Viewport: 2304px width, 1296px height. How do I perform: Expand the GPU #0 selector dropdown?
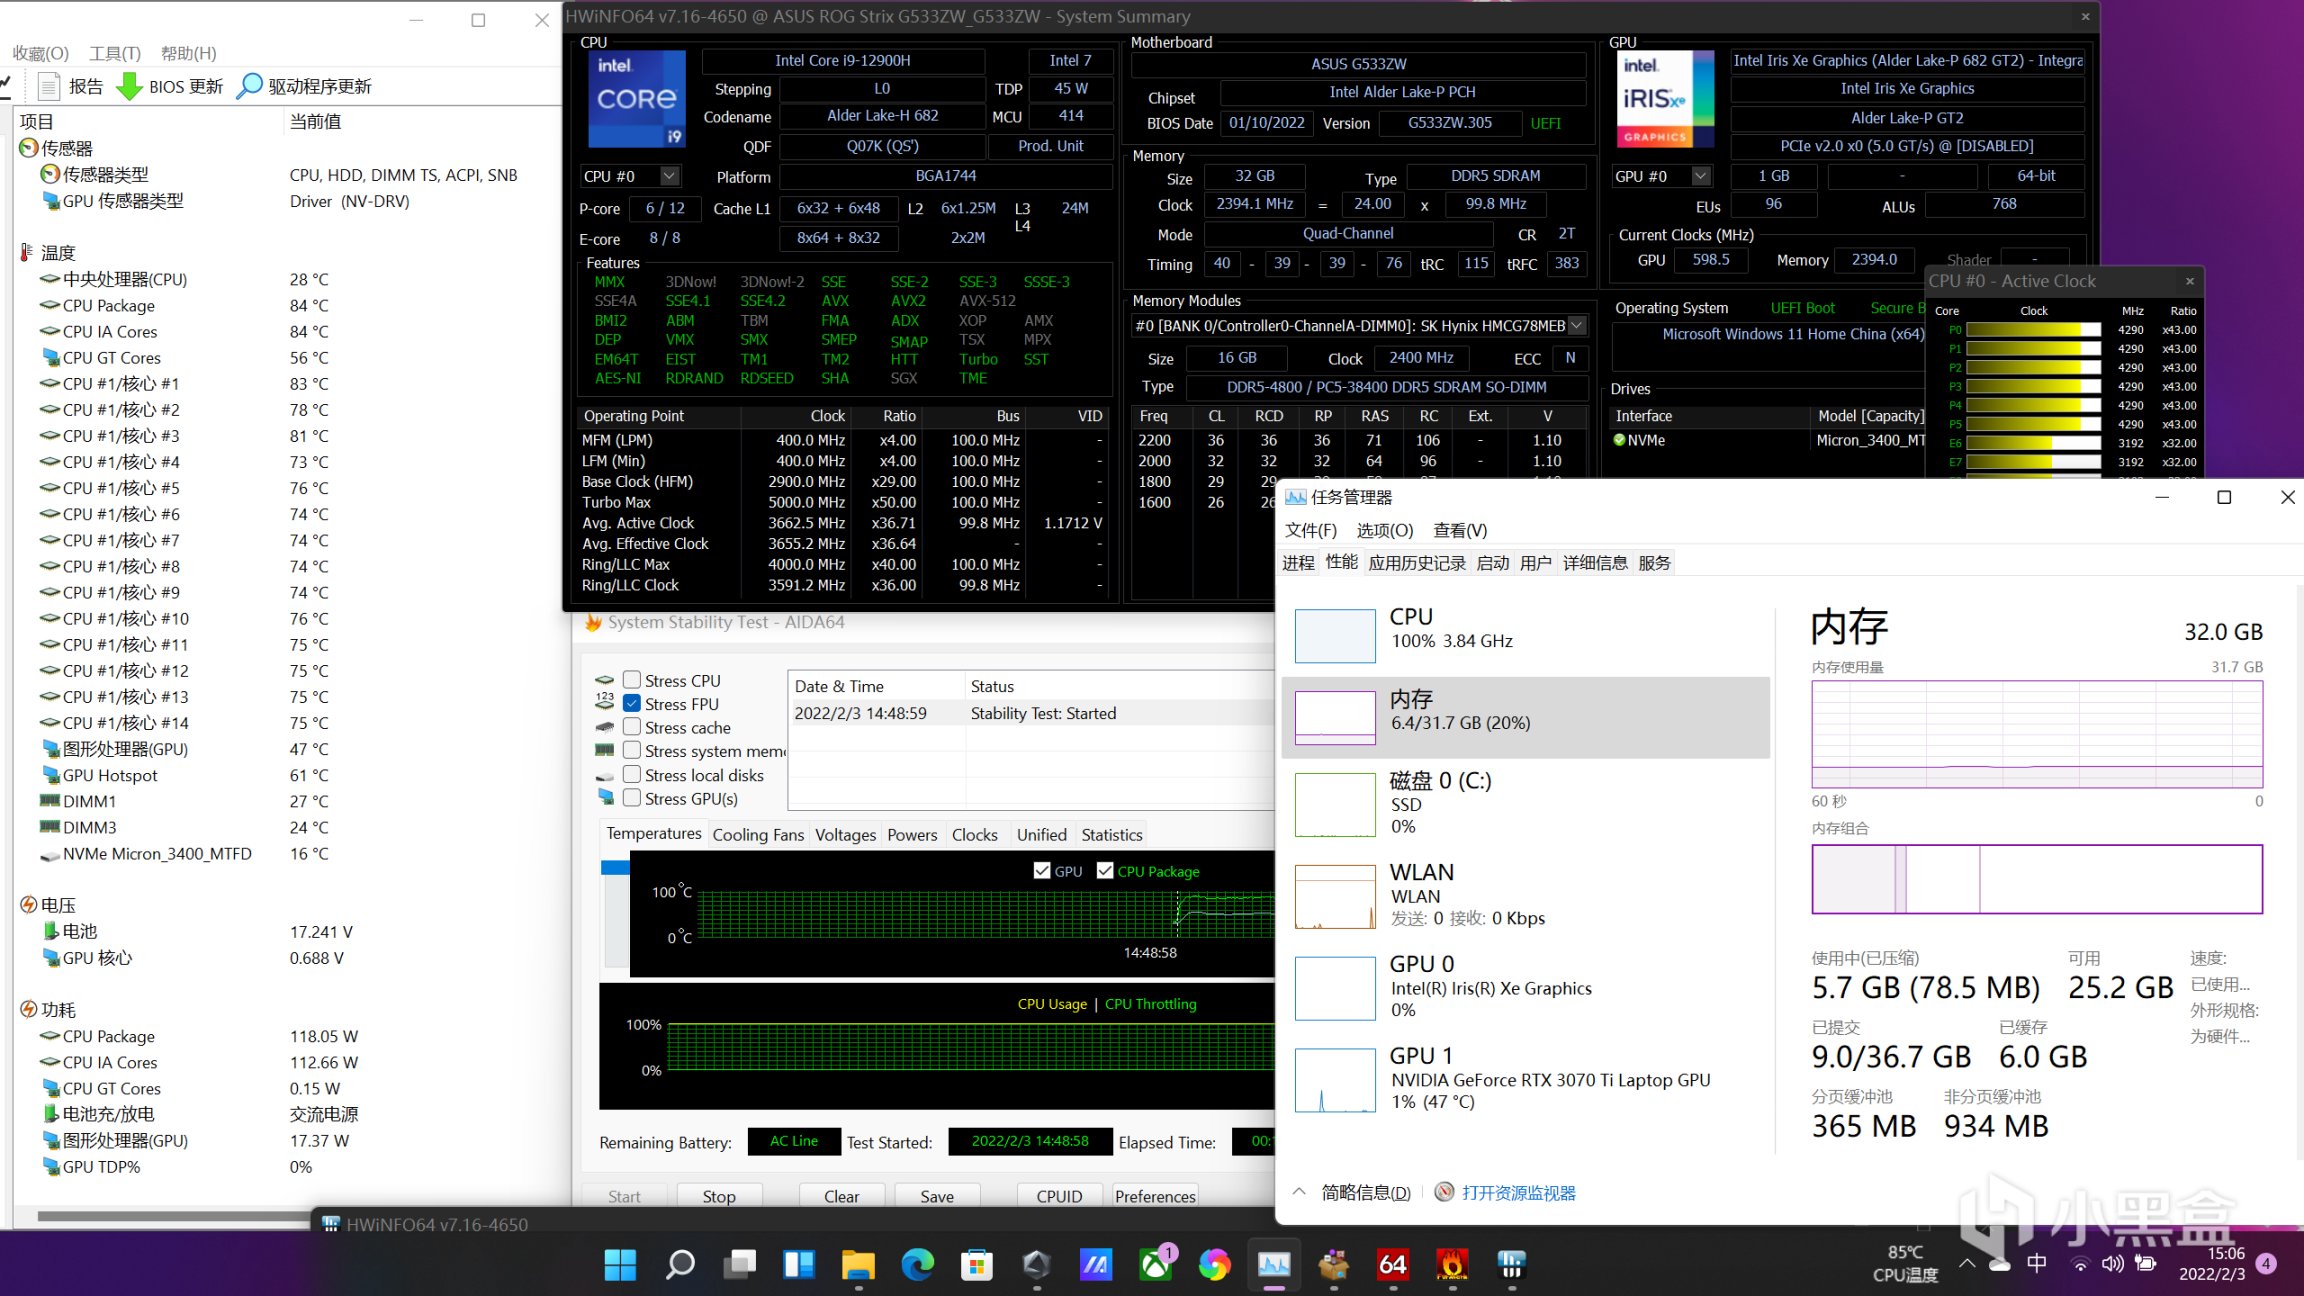pyautogui.click(x=1700, y=176)
